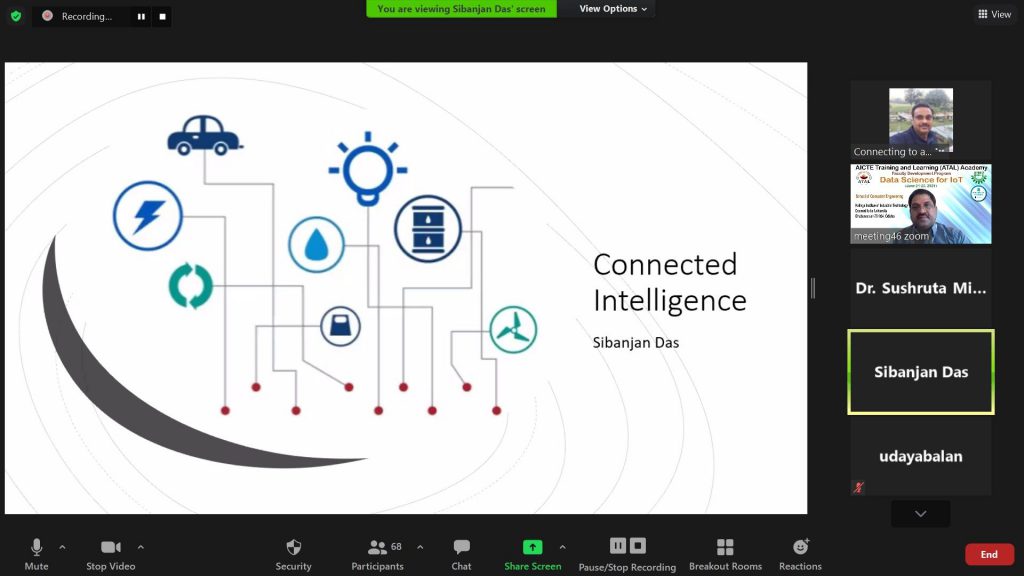This screenshot has width=1024, height=576.
Task: Open the Participants panel
Action: coord(377,554)
